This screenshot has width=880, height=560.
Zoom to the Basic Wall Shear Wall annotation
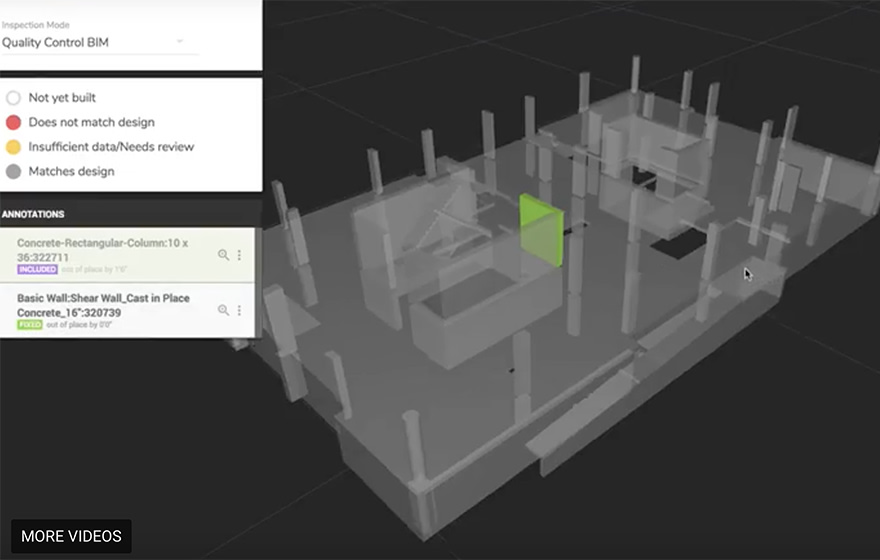(223, 310)
